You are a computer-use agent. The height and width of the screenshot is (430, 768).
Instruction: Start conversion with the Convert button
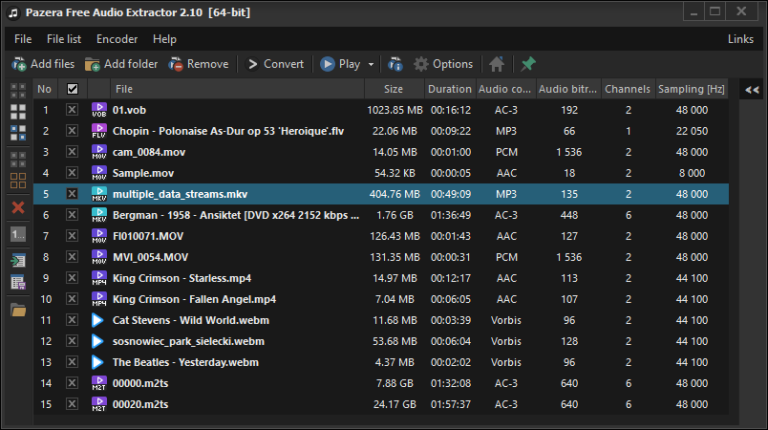pos(275,64)
